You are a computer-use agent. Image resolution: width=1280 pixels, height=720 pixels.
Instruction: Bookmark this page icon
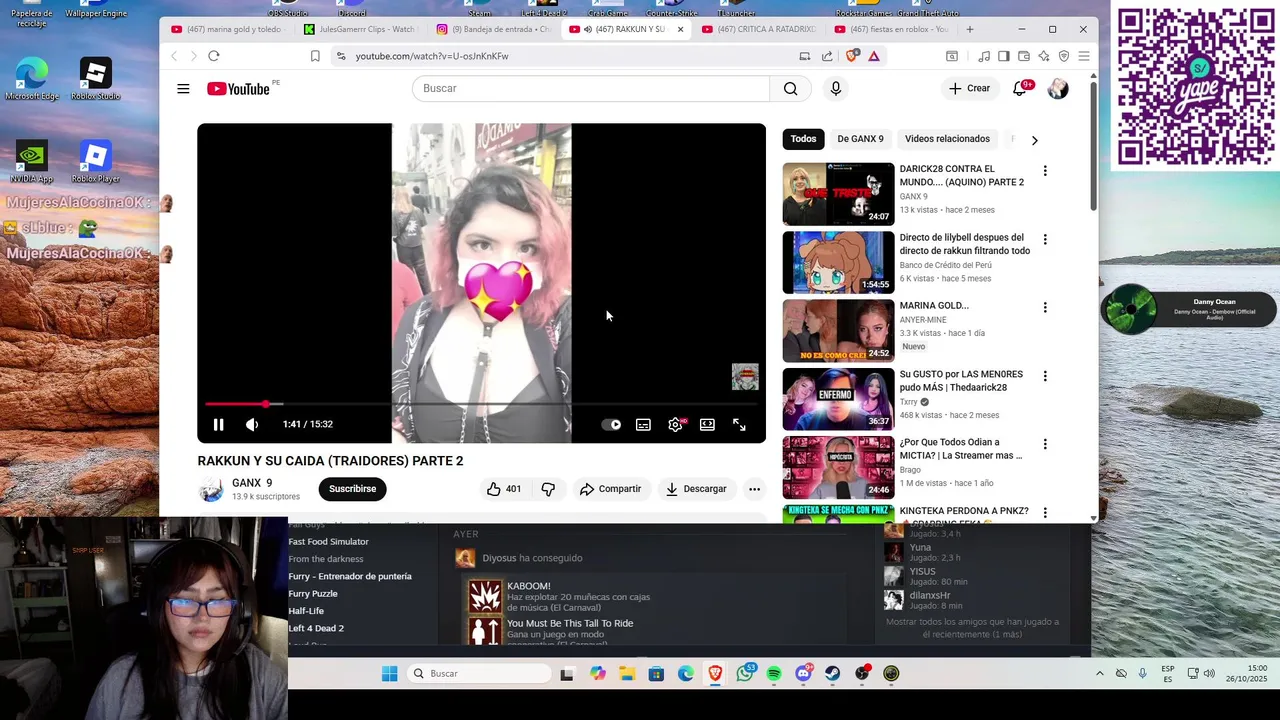tap(315, 56)
